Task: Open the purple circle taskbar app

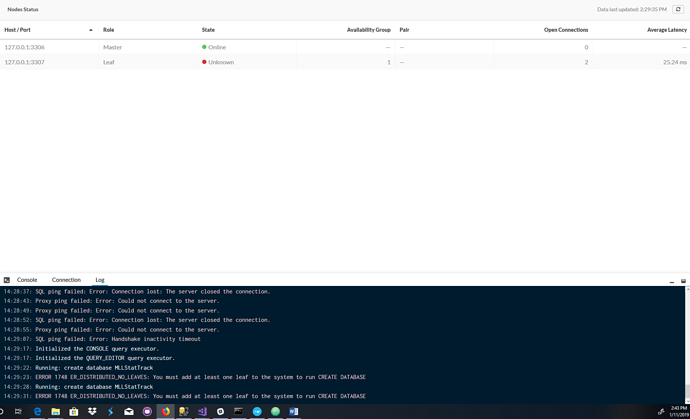Action: tap(147, 412)
